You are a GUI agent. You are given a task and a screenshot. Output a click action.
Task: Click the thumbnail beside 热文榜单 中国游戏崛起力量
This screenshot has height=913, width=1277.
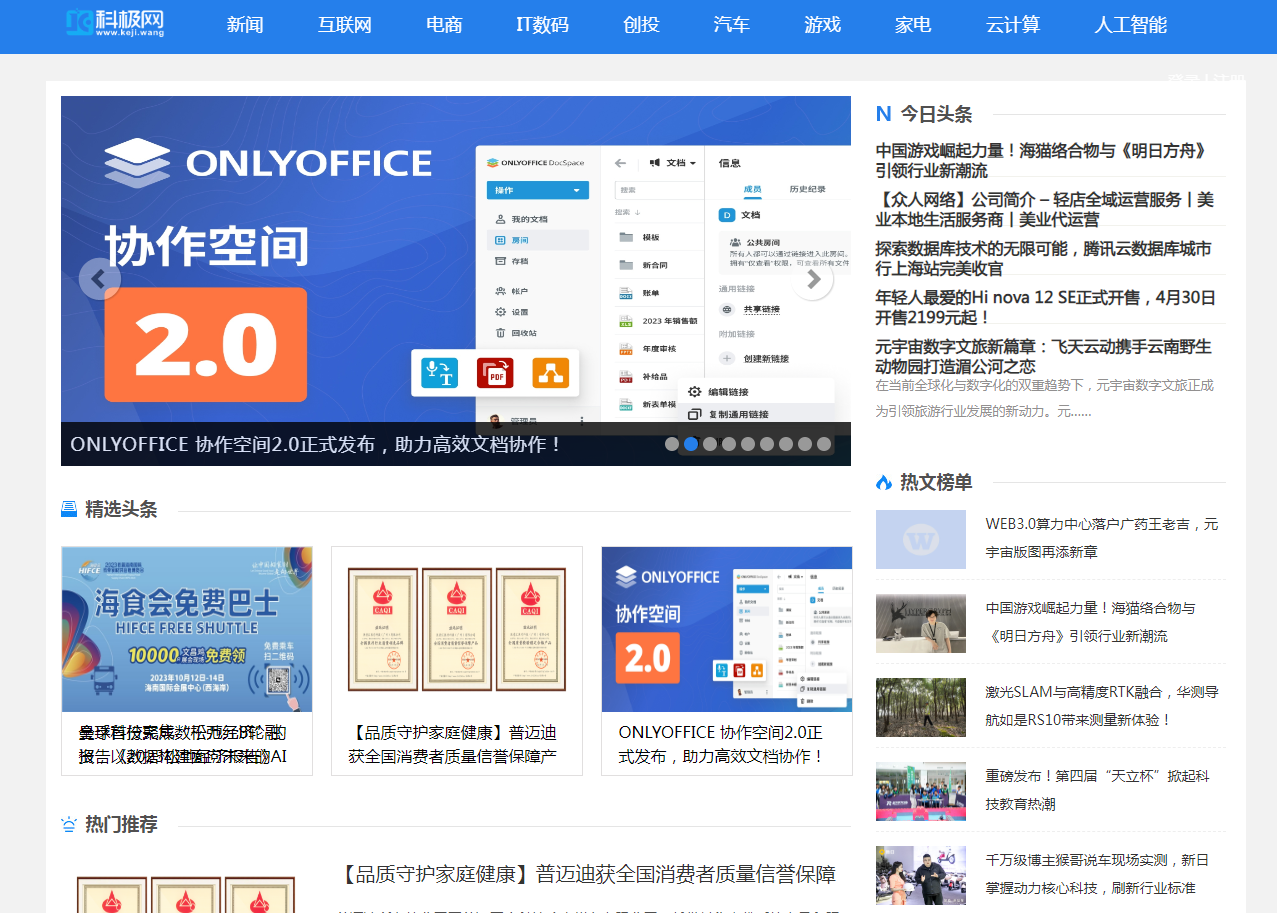click(x=921, y=624)
